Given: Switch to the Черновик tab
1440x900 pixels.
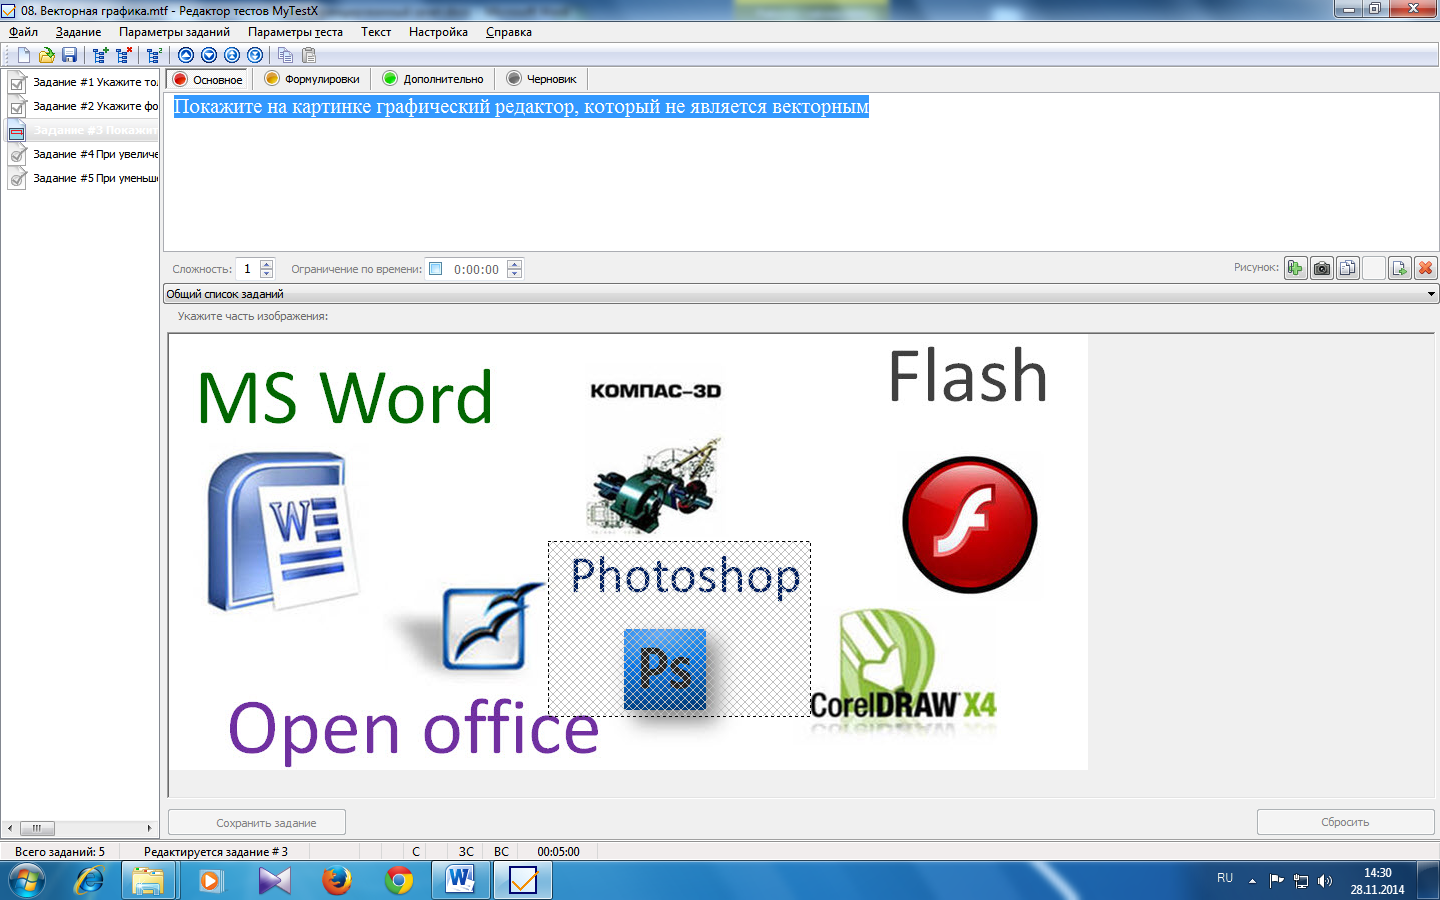Looking at the screenshot, I should (x=542, y=79).
